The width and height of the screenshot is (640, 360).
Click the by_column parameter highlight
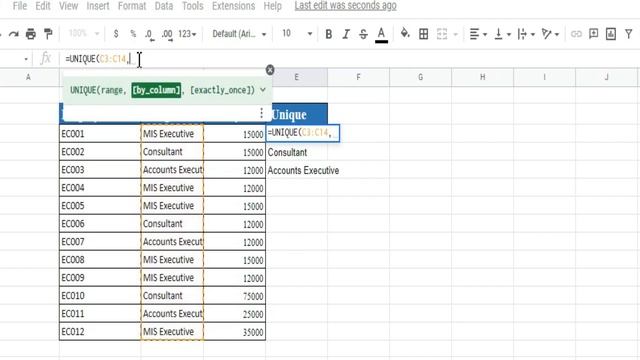156,90
